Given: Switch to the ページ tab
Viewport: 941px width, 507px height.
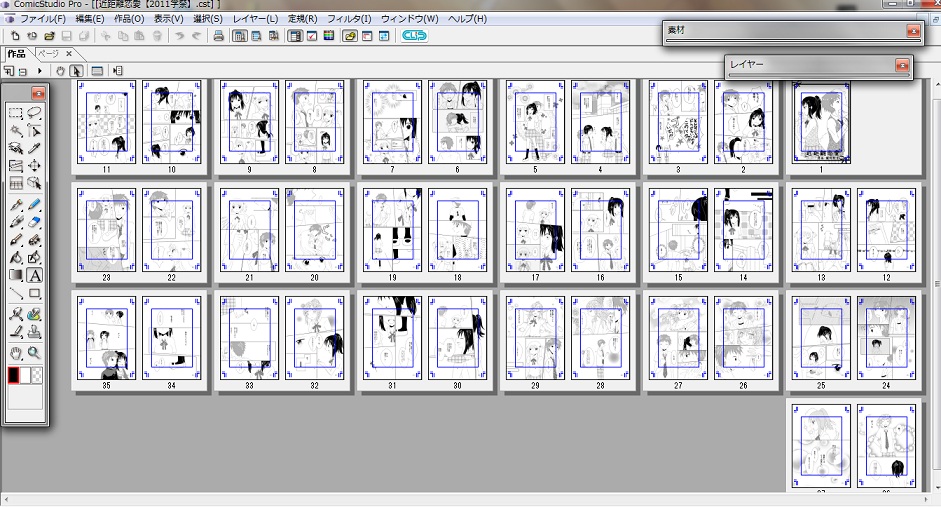Looking at the screenshot, I should click(x=49, y=54).
